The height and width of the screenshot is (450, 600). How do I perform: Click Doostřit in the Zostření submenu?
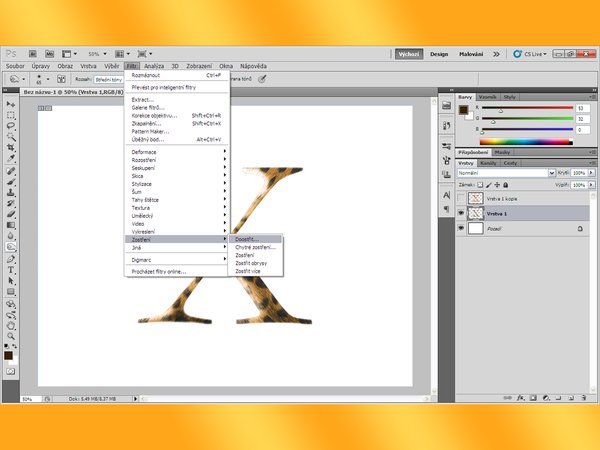point(245,238)
